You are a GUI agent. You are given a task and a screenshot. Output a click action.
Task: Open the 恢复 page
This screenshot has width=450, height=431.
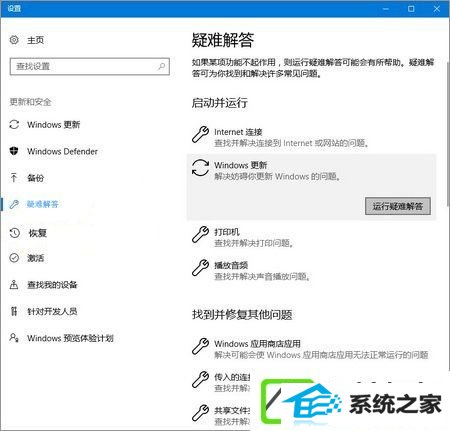click(x=37, y=233)
